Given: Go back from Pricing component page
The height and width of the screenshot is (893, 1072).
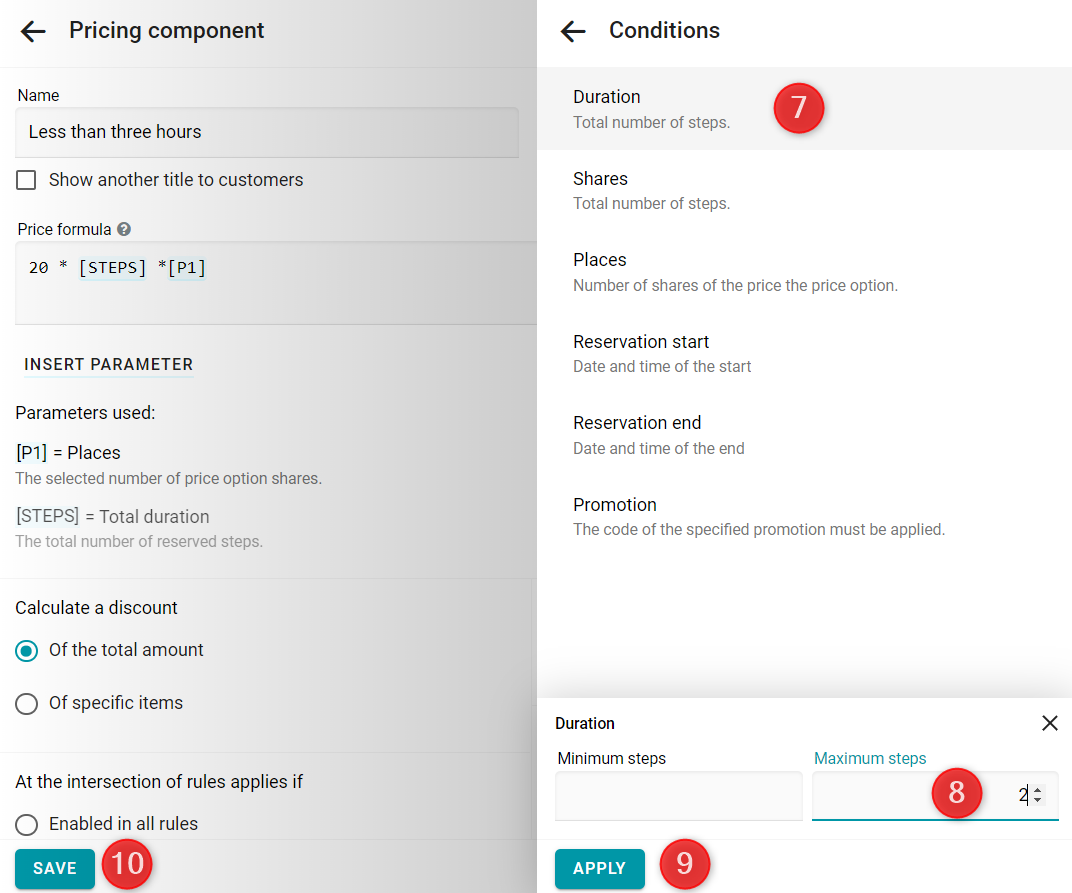Looking at the screenshot, I should coord(33,31).
